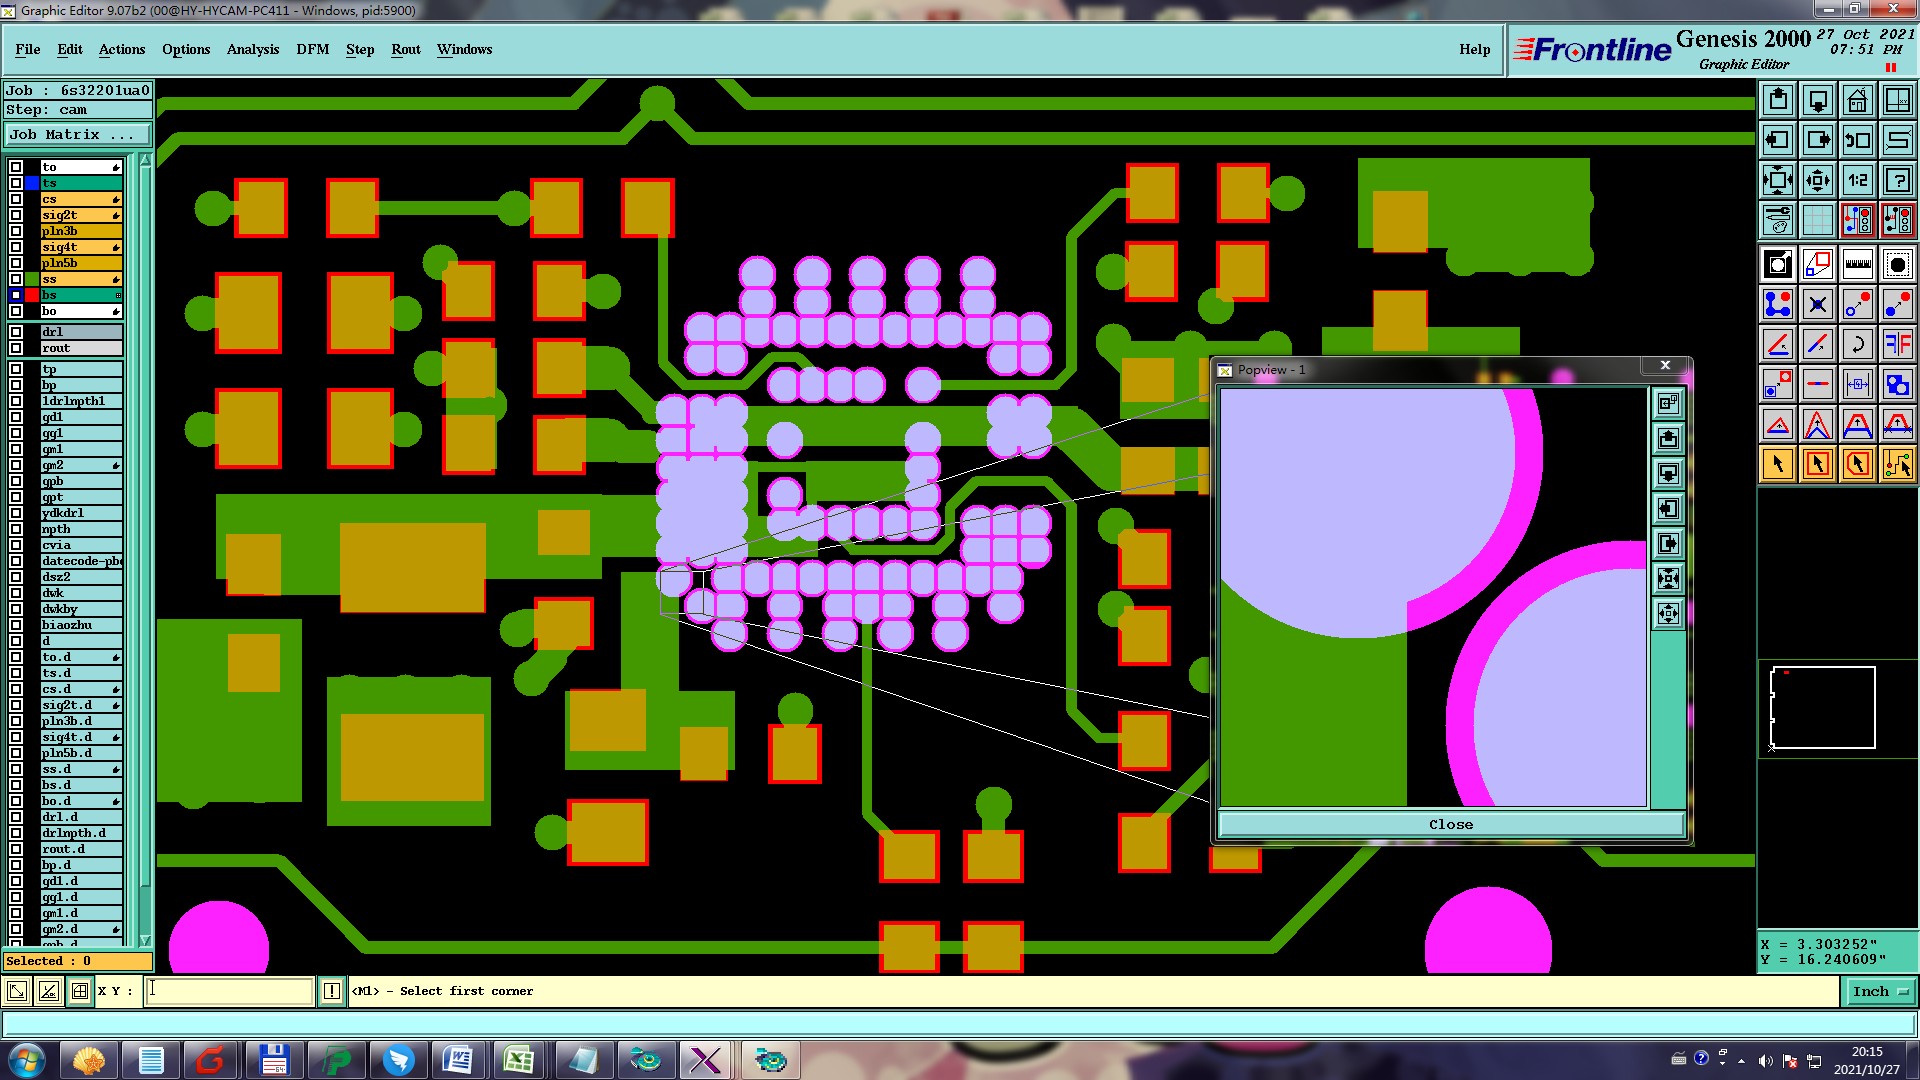This screenshot has width=1920, height=1080.
Task: Click the rotate feature icon
Action: click(1858, 344)
